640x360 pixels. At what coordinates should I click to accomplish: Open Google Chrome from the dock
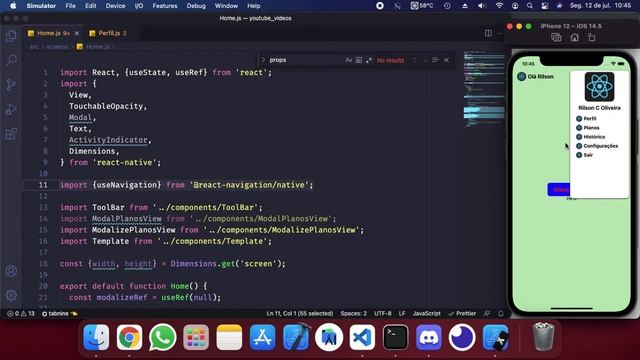click(x=129, y=338)
